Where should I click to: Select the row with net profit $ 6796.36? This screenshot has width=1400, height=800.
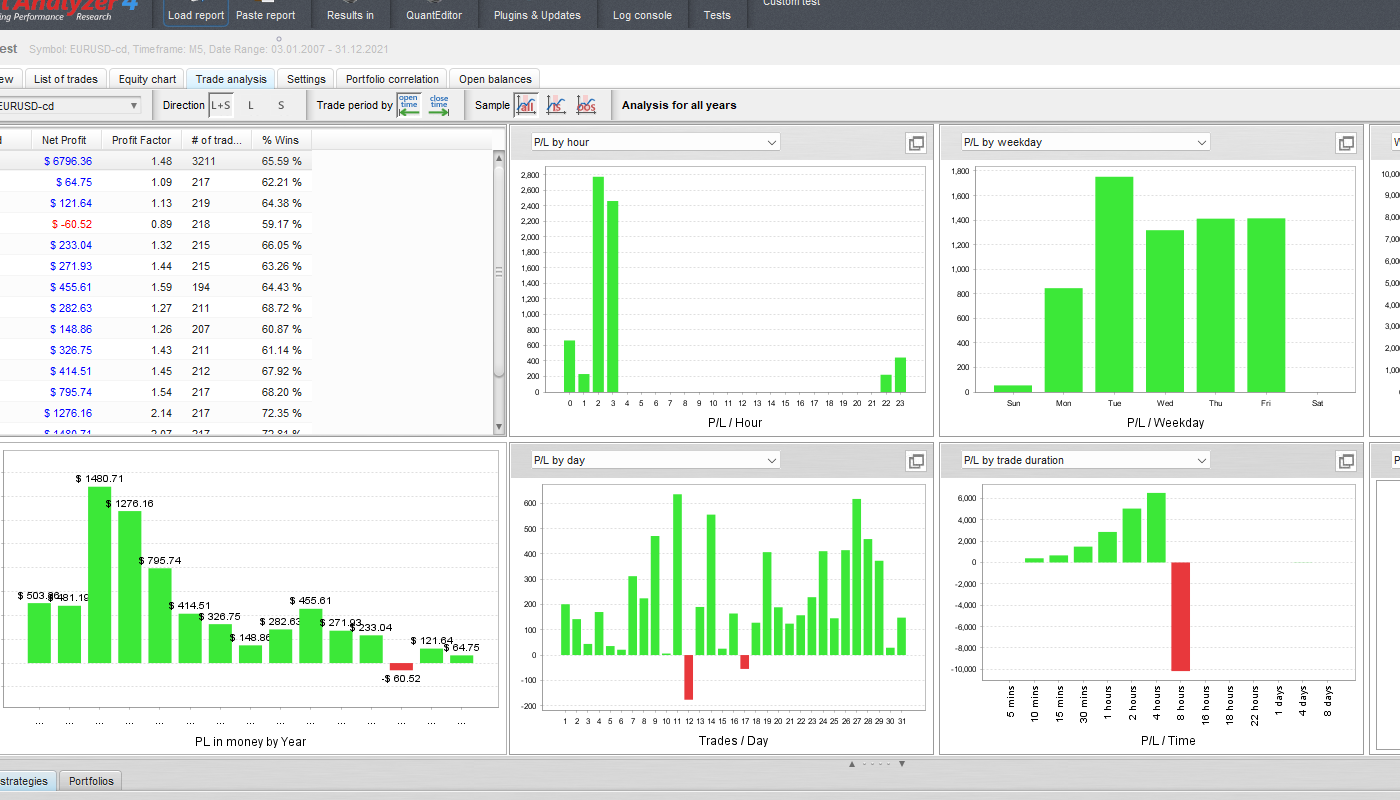tap(155, 161)
